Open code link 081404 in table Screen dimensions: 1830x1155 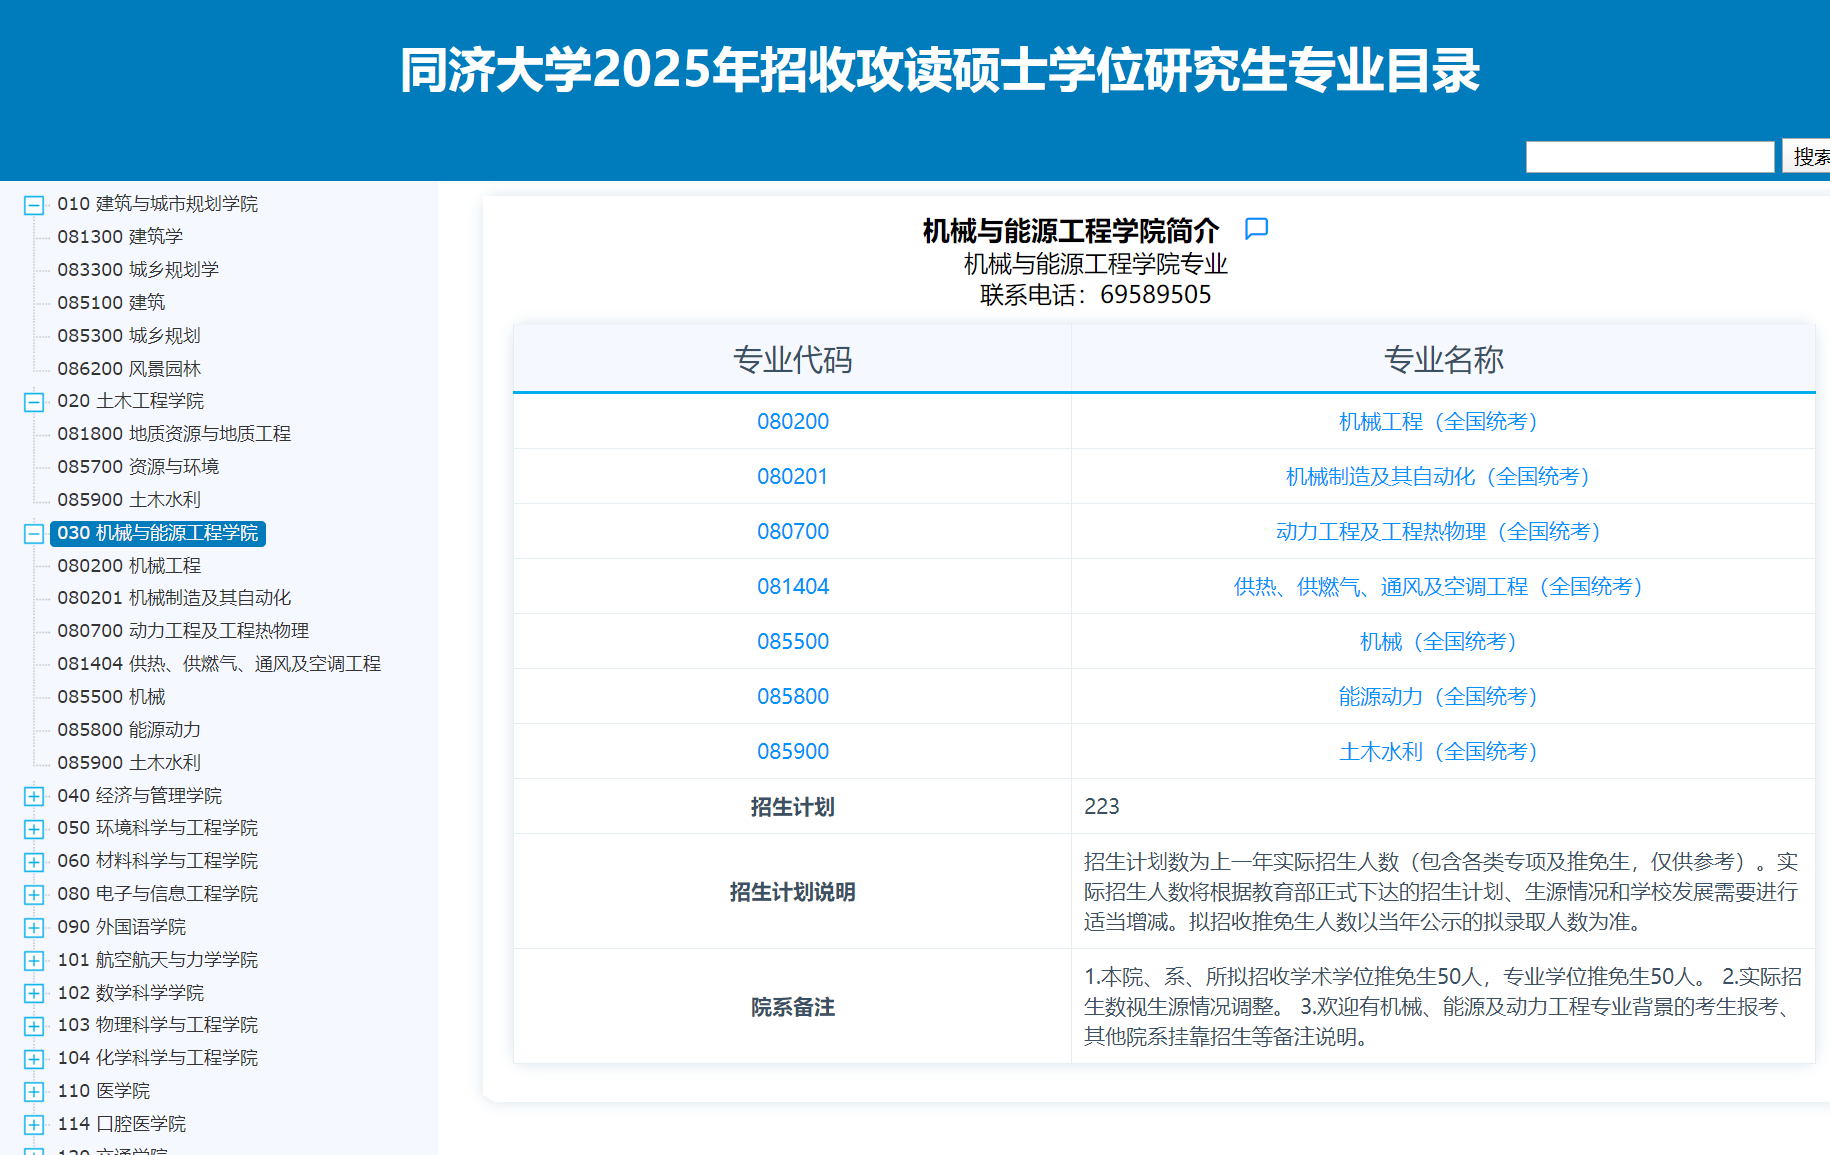point(793,587)
